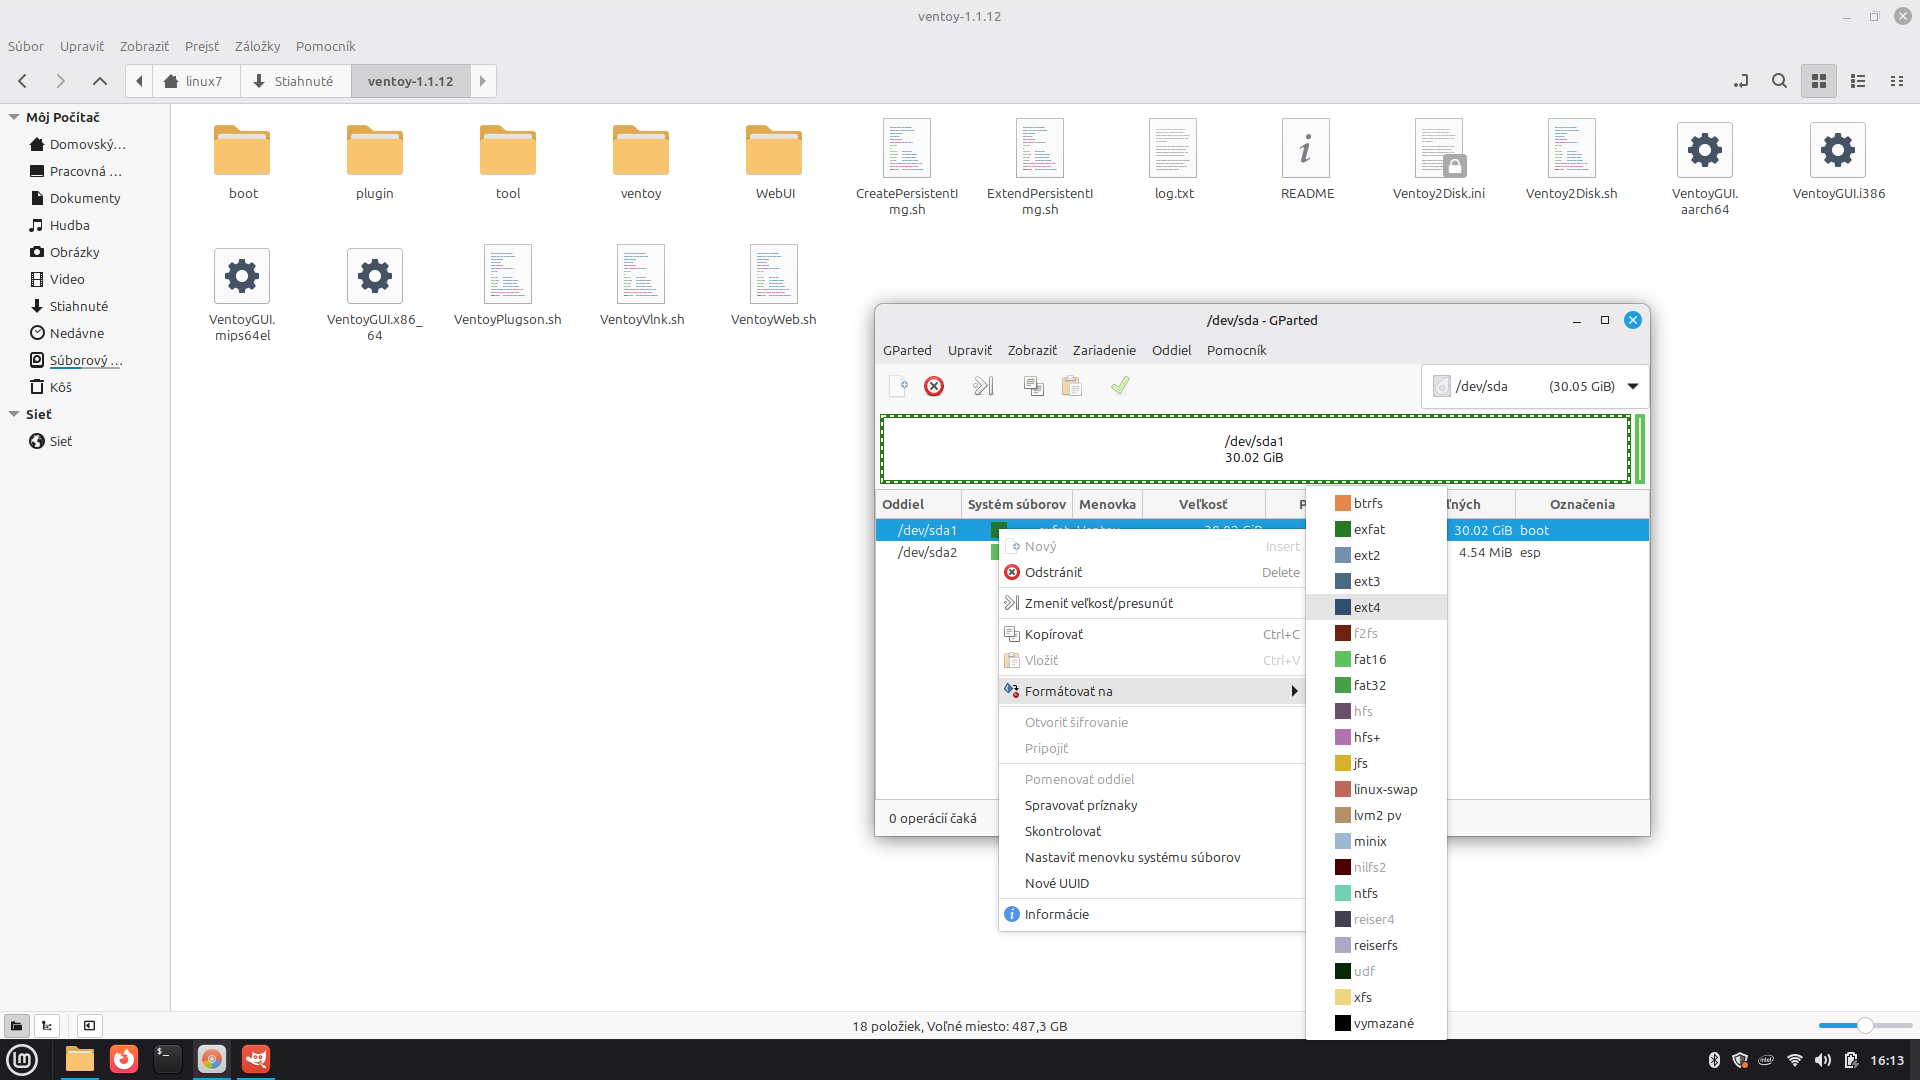Toggle location entry button in file manager
The image size is (1920, 1080).
click(x=1741, y=81)
